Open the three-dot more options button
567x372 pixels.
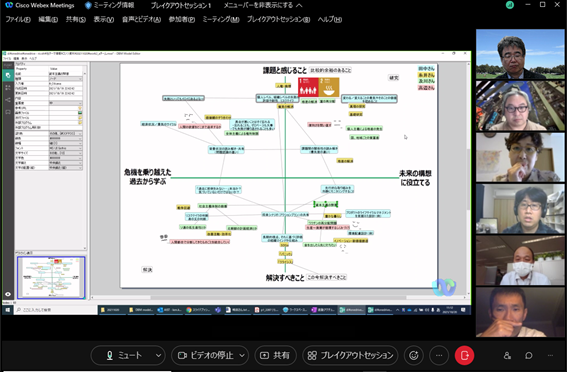pyautogui.click(x=439, y=356)
